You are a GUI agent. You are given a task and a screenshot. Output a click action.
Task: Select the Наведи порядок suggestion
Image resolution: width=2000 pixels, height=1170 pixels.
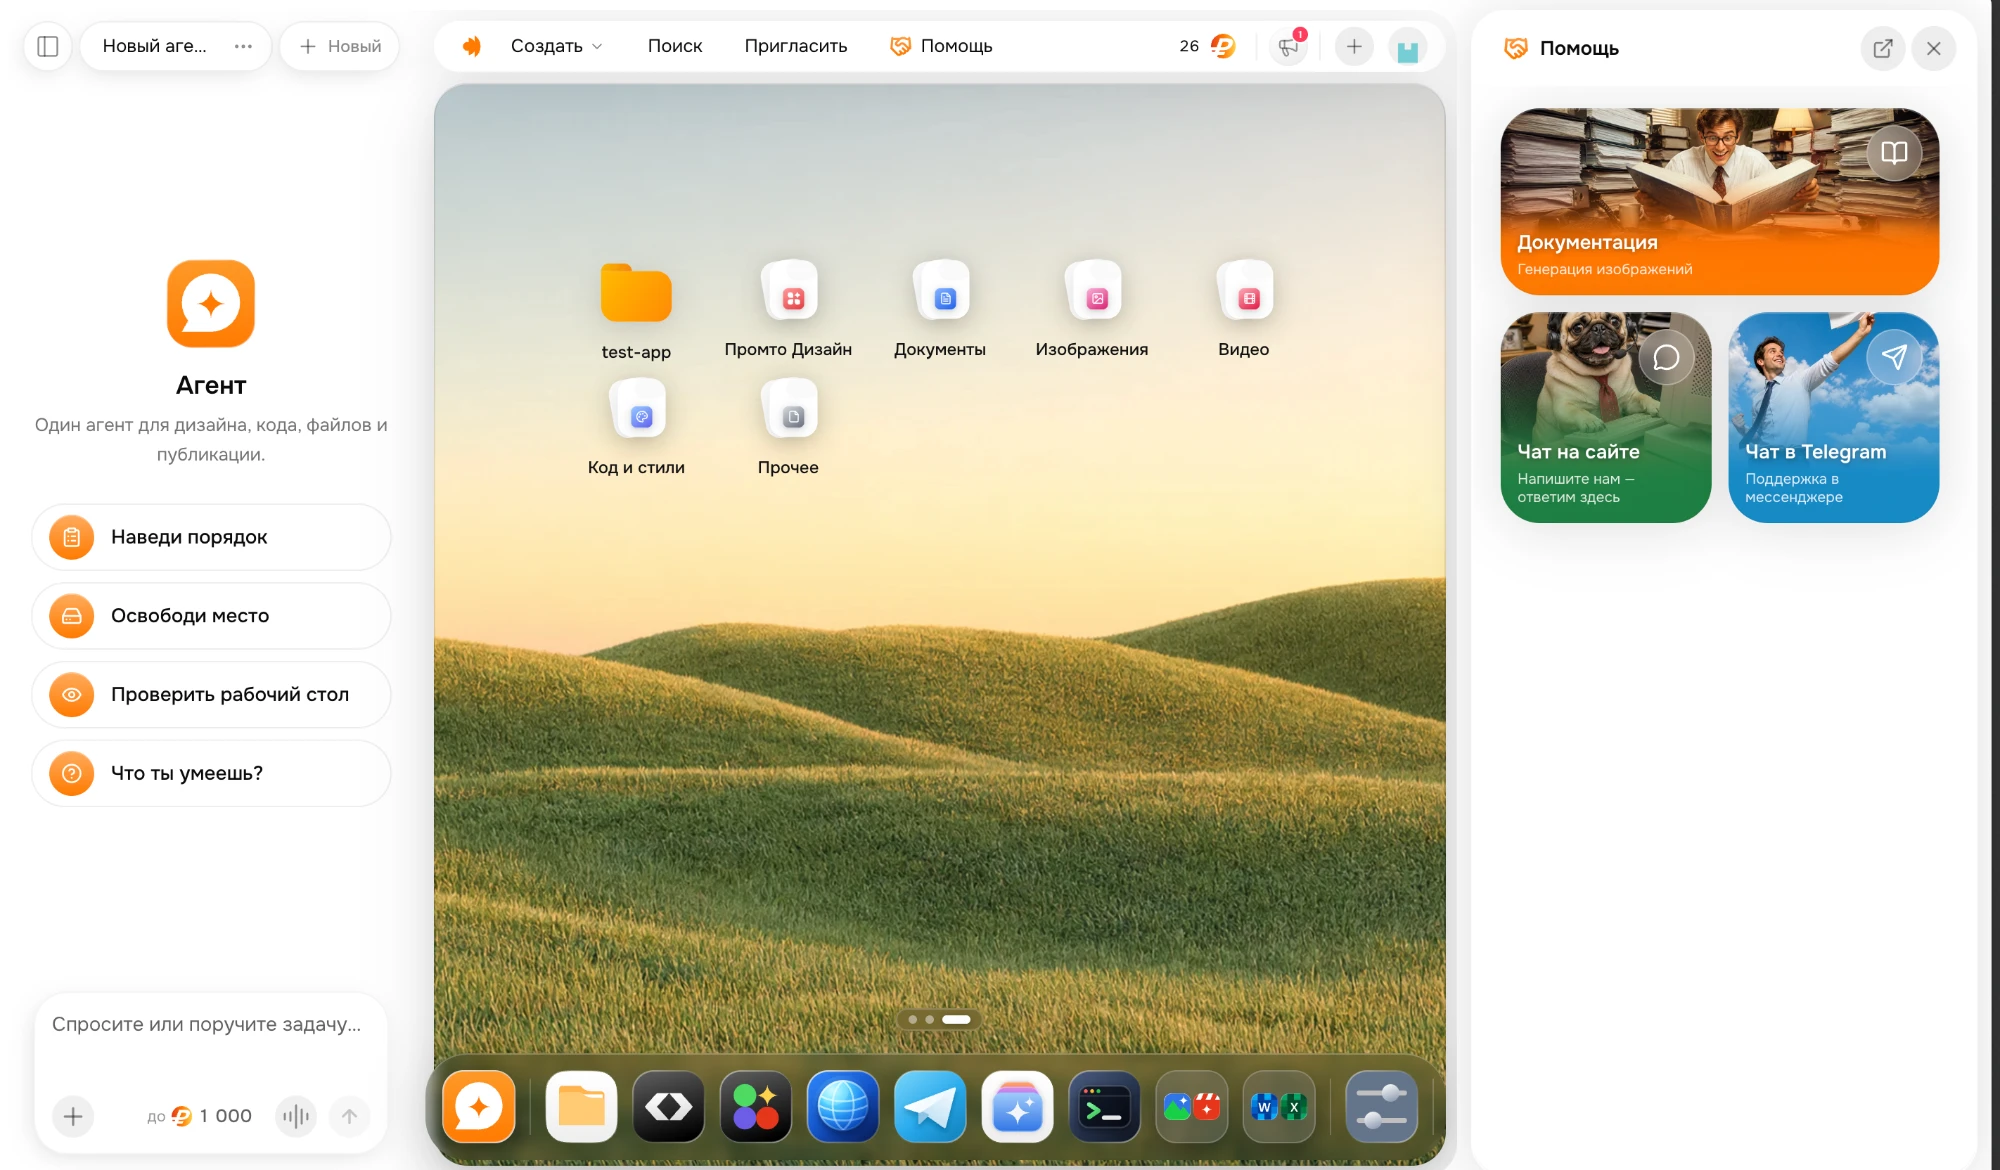211,537
